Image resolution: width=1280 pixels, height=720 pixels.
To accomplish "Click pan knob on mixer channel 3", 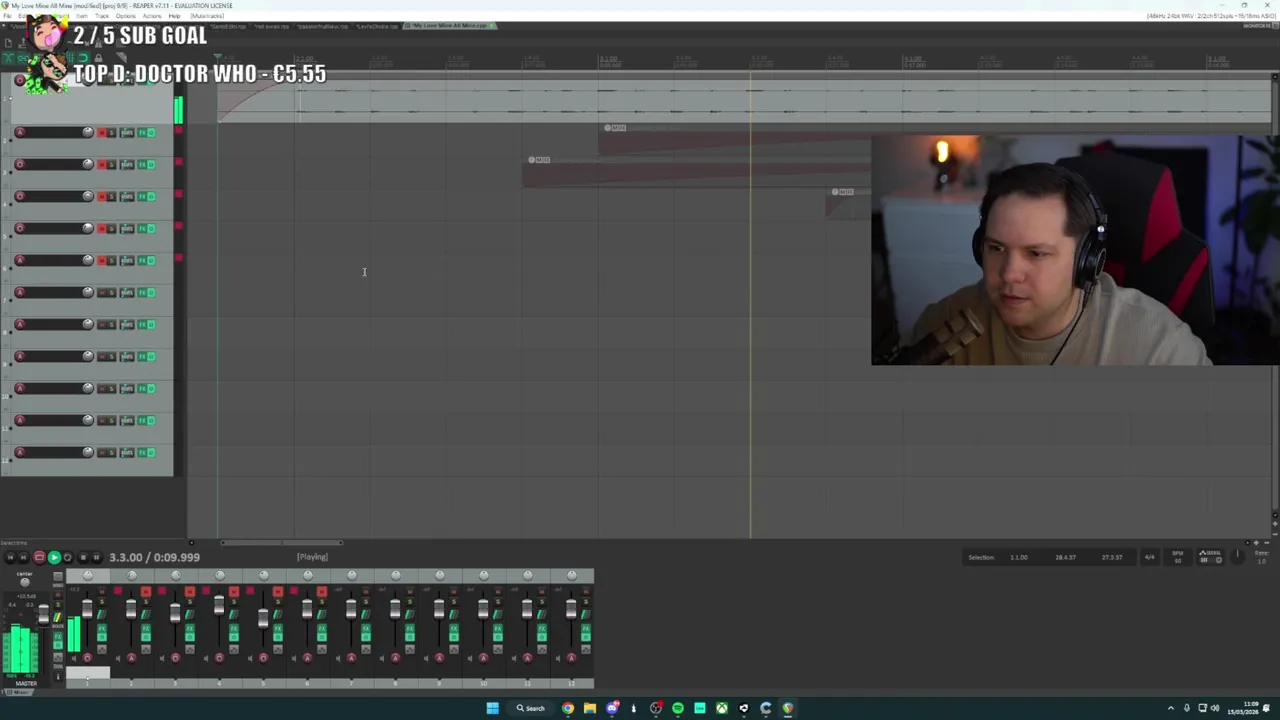I will pos(176,575).
